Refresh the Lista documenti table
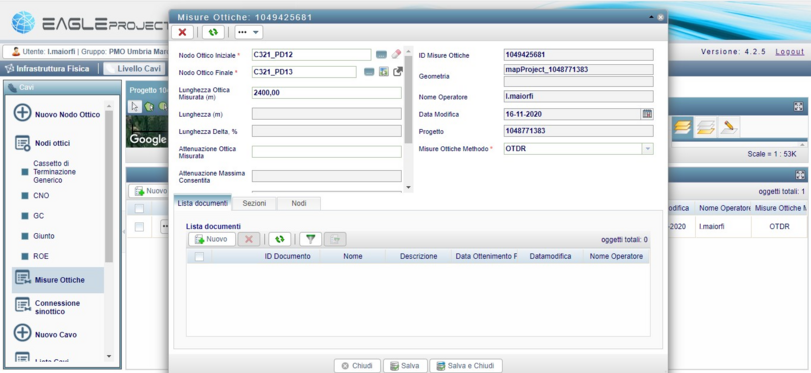 click(280, 239)
